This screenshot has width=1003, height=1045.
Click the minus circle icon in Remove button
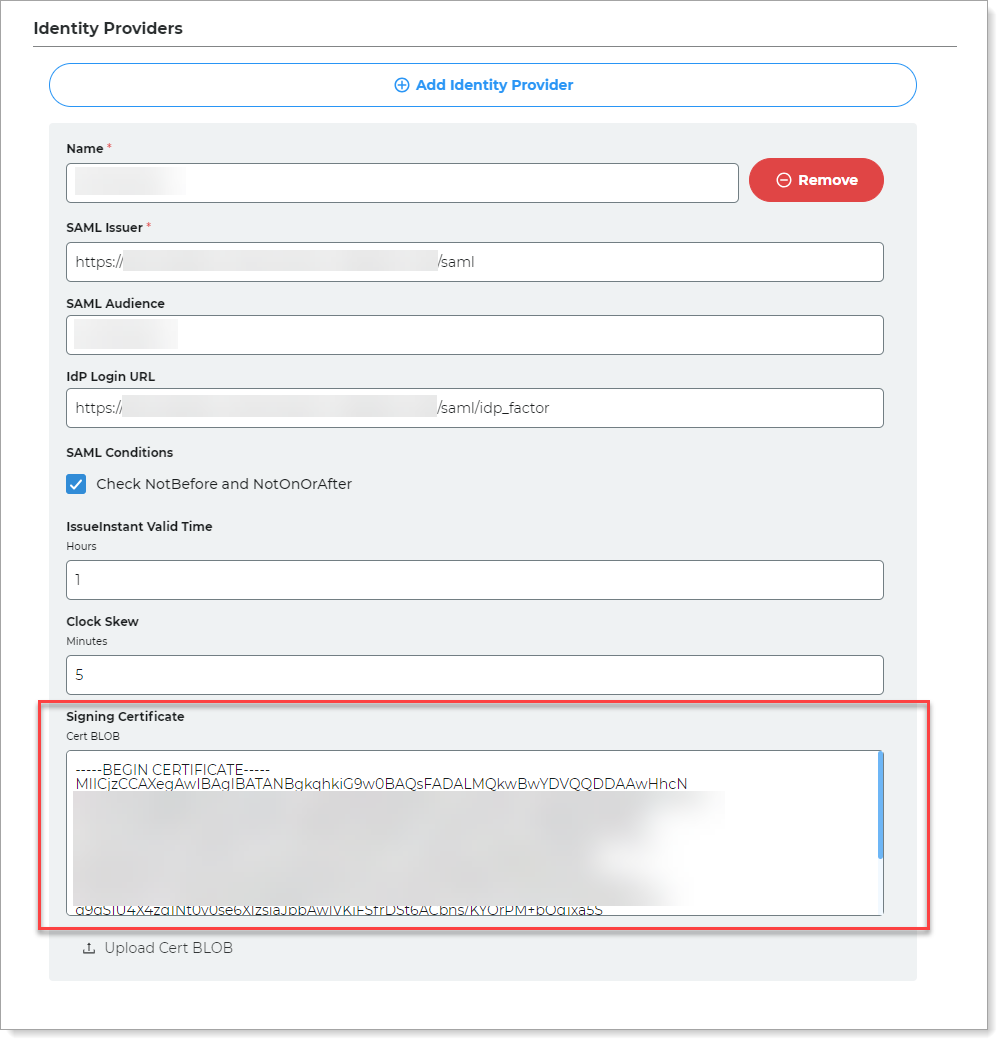[784, 180]
